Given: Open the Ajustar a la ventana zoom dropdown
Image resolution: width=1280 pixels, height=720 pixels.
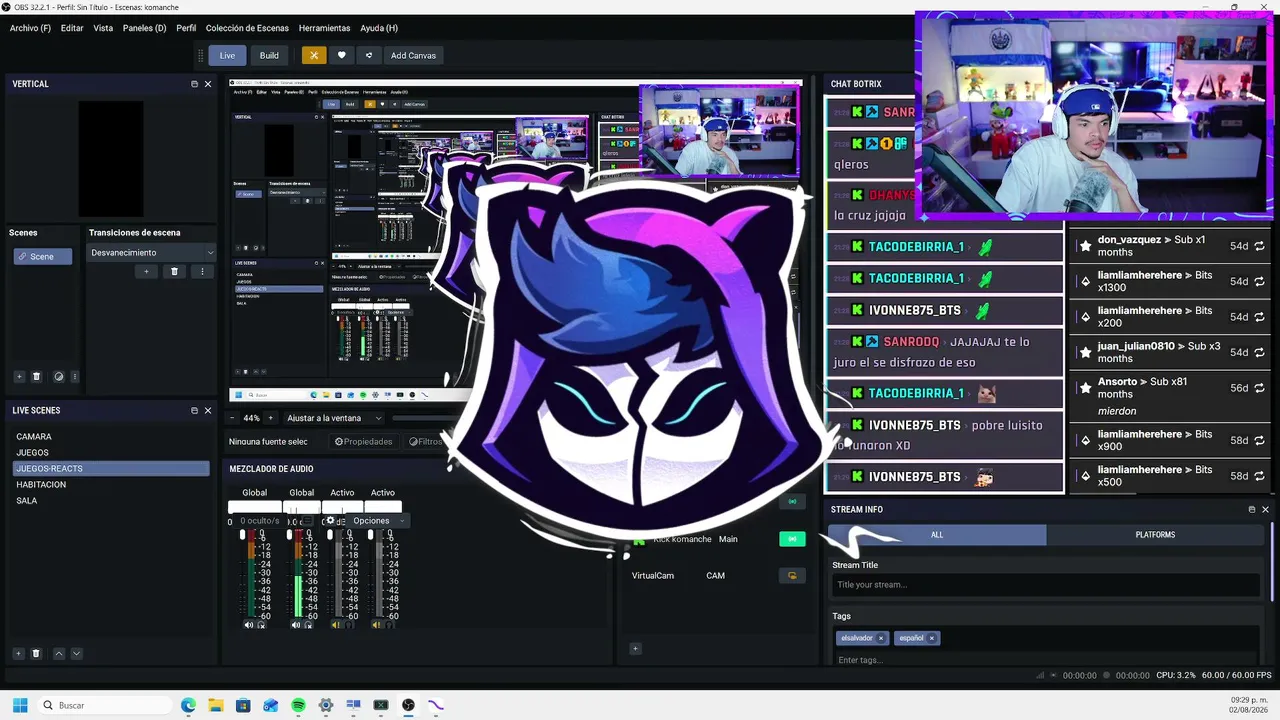Looking at the screenshot, I should pos(334,418).
